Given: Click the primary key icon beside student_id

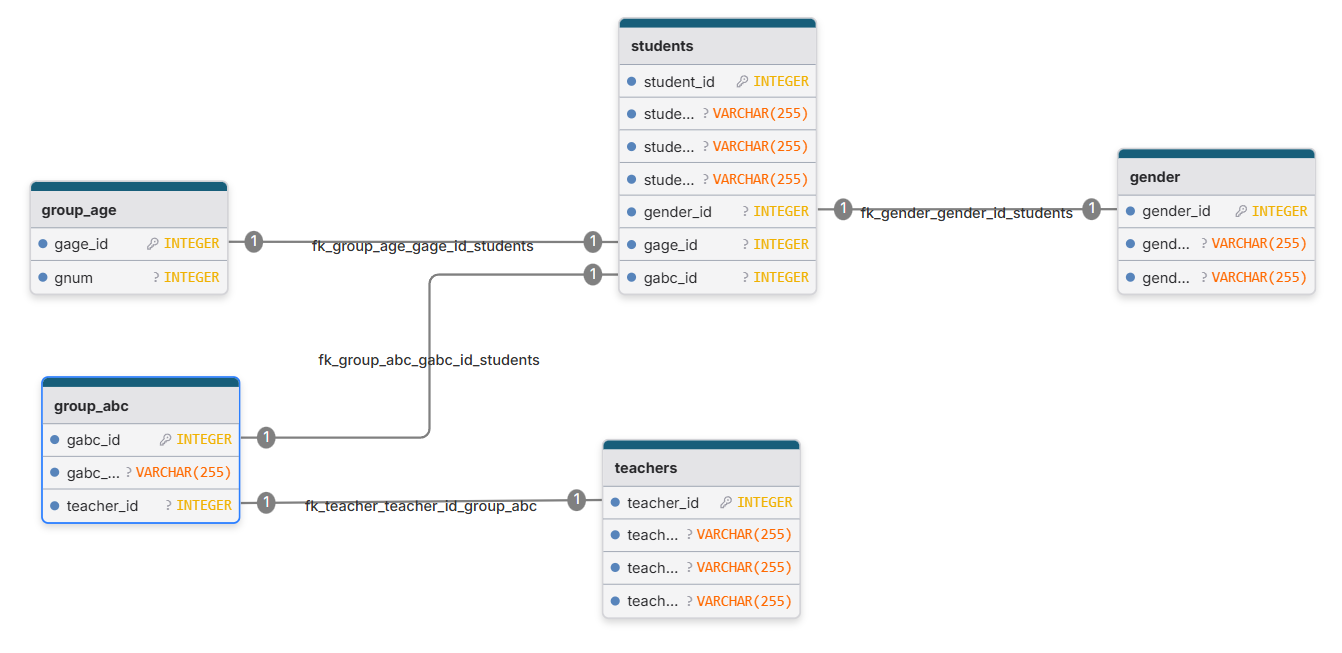Looking at the screenshot, I should click(x=742, y=81).
